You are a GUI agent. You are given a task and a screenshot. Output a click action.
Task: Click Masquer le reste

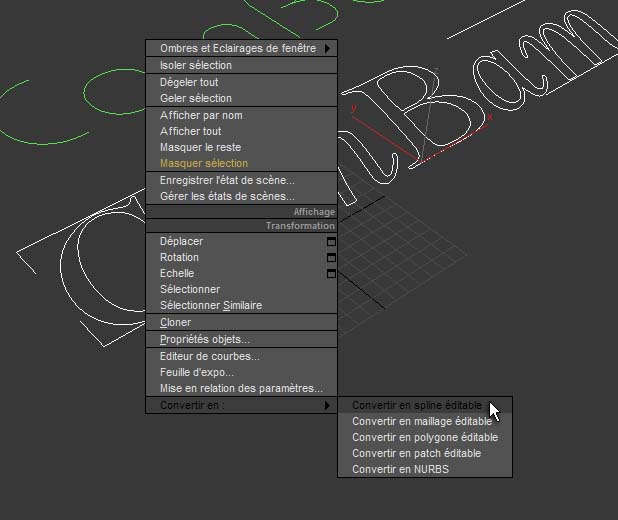pos(241,147)
